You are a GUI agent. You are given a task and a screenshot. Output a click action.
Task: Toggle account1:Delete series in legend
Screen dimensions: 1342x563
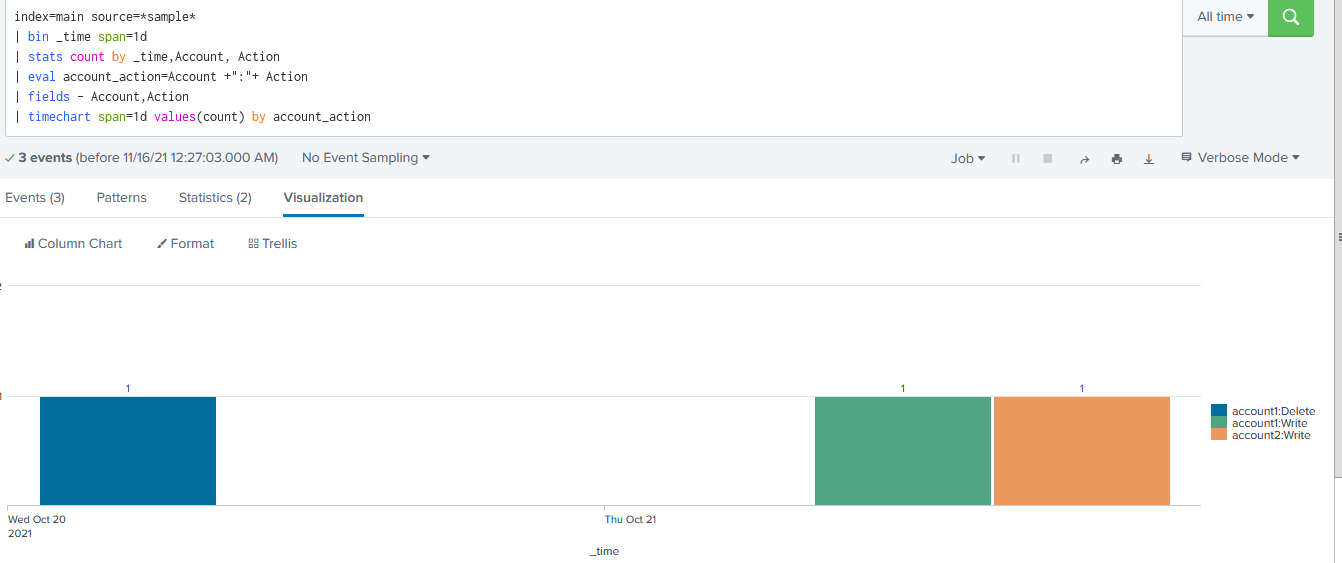pyautogui.click(x=1273, y=411)
